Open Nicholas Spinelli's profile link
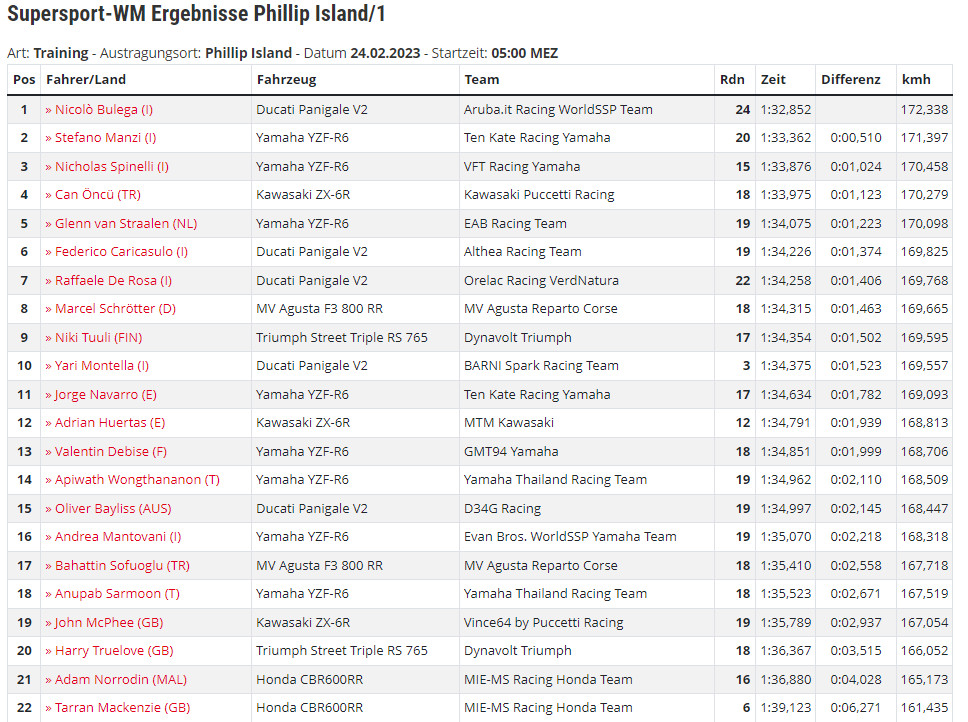The image size is (968, 722). (x=111, y=166)
